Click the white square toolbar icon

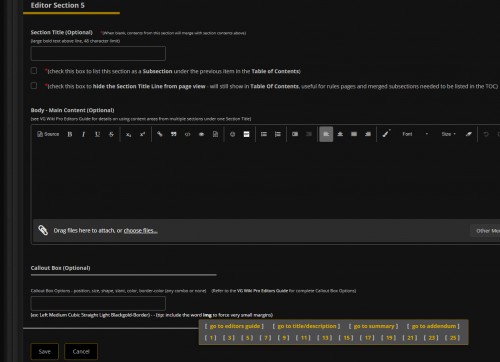pyautogui.click(x=246, y=134)
